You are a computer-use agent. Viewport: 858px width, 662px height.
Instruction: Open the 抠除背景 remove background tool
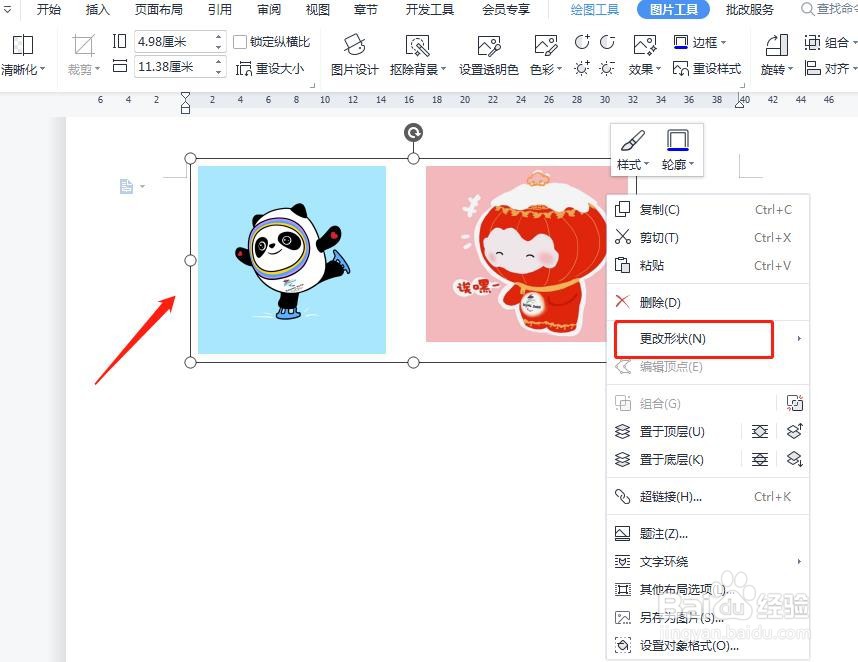(418, 46)
